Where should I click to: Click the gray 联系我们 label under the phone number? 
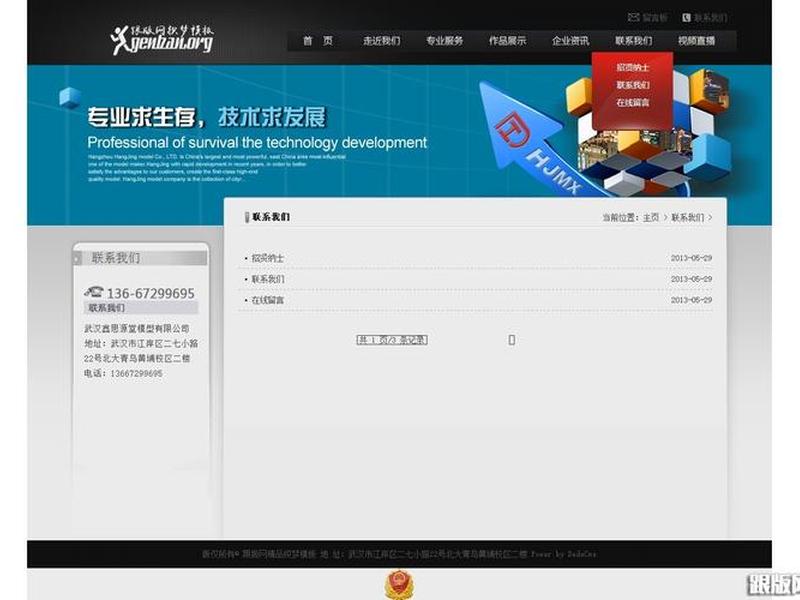141,308
